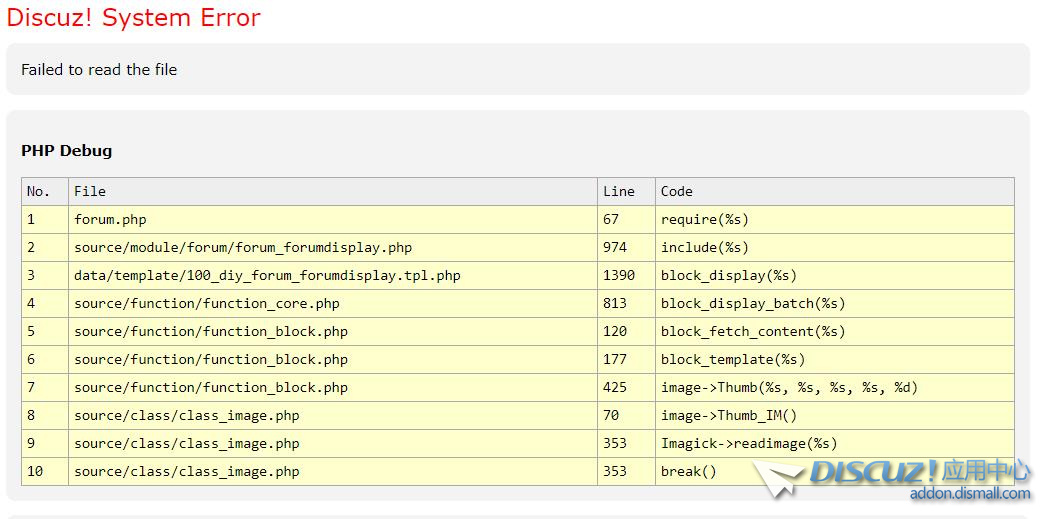Click row number 5 cell
Image resolution: width=1049 pixels, height=519 pixels.
pos(45,332)
